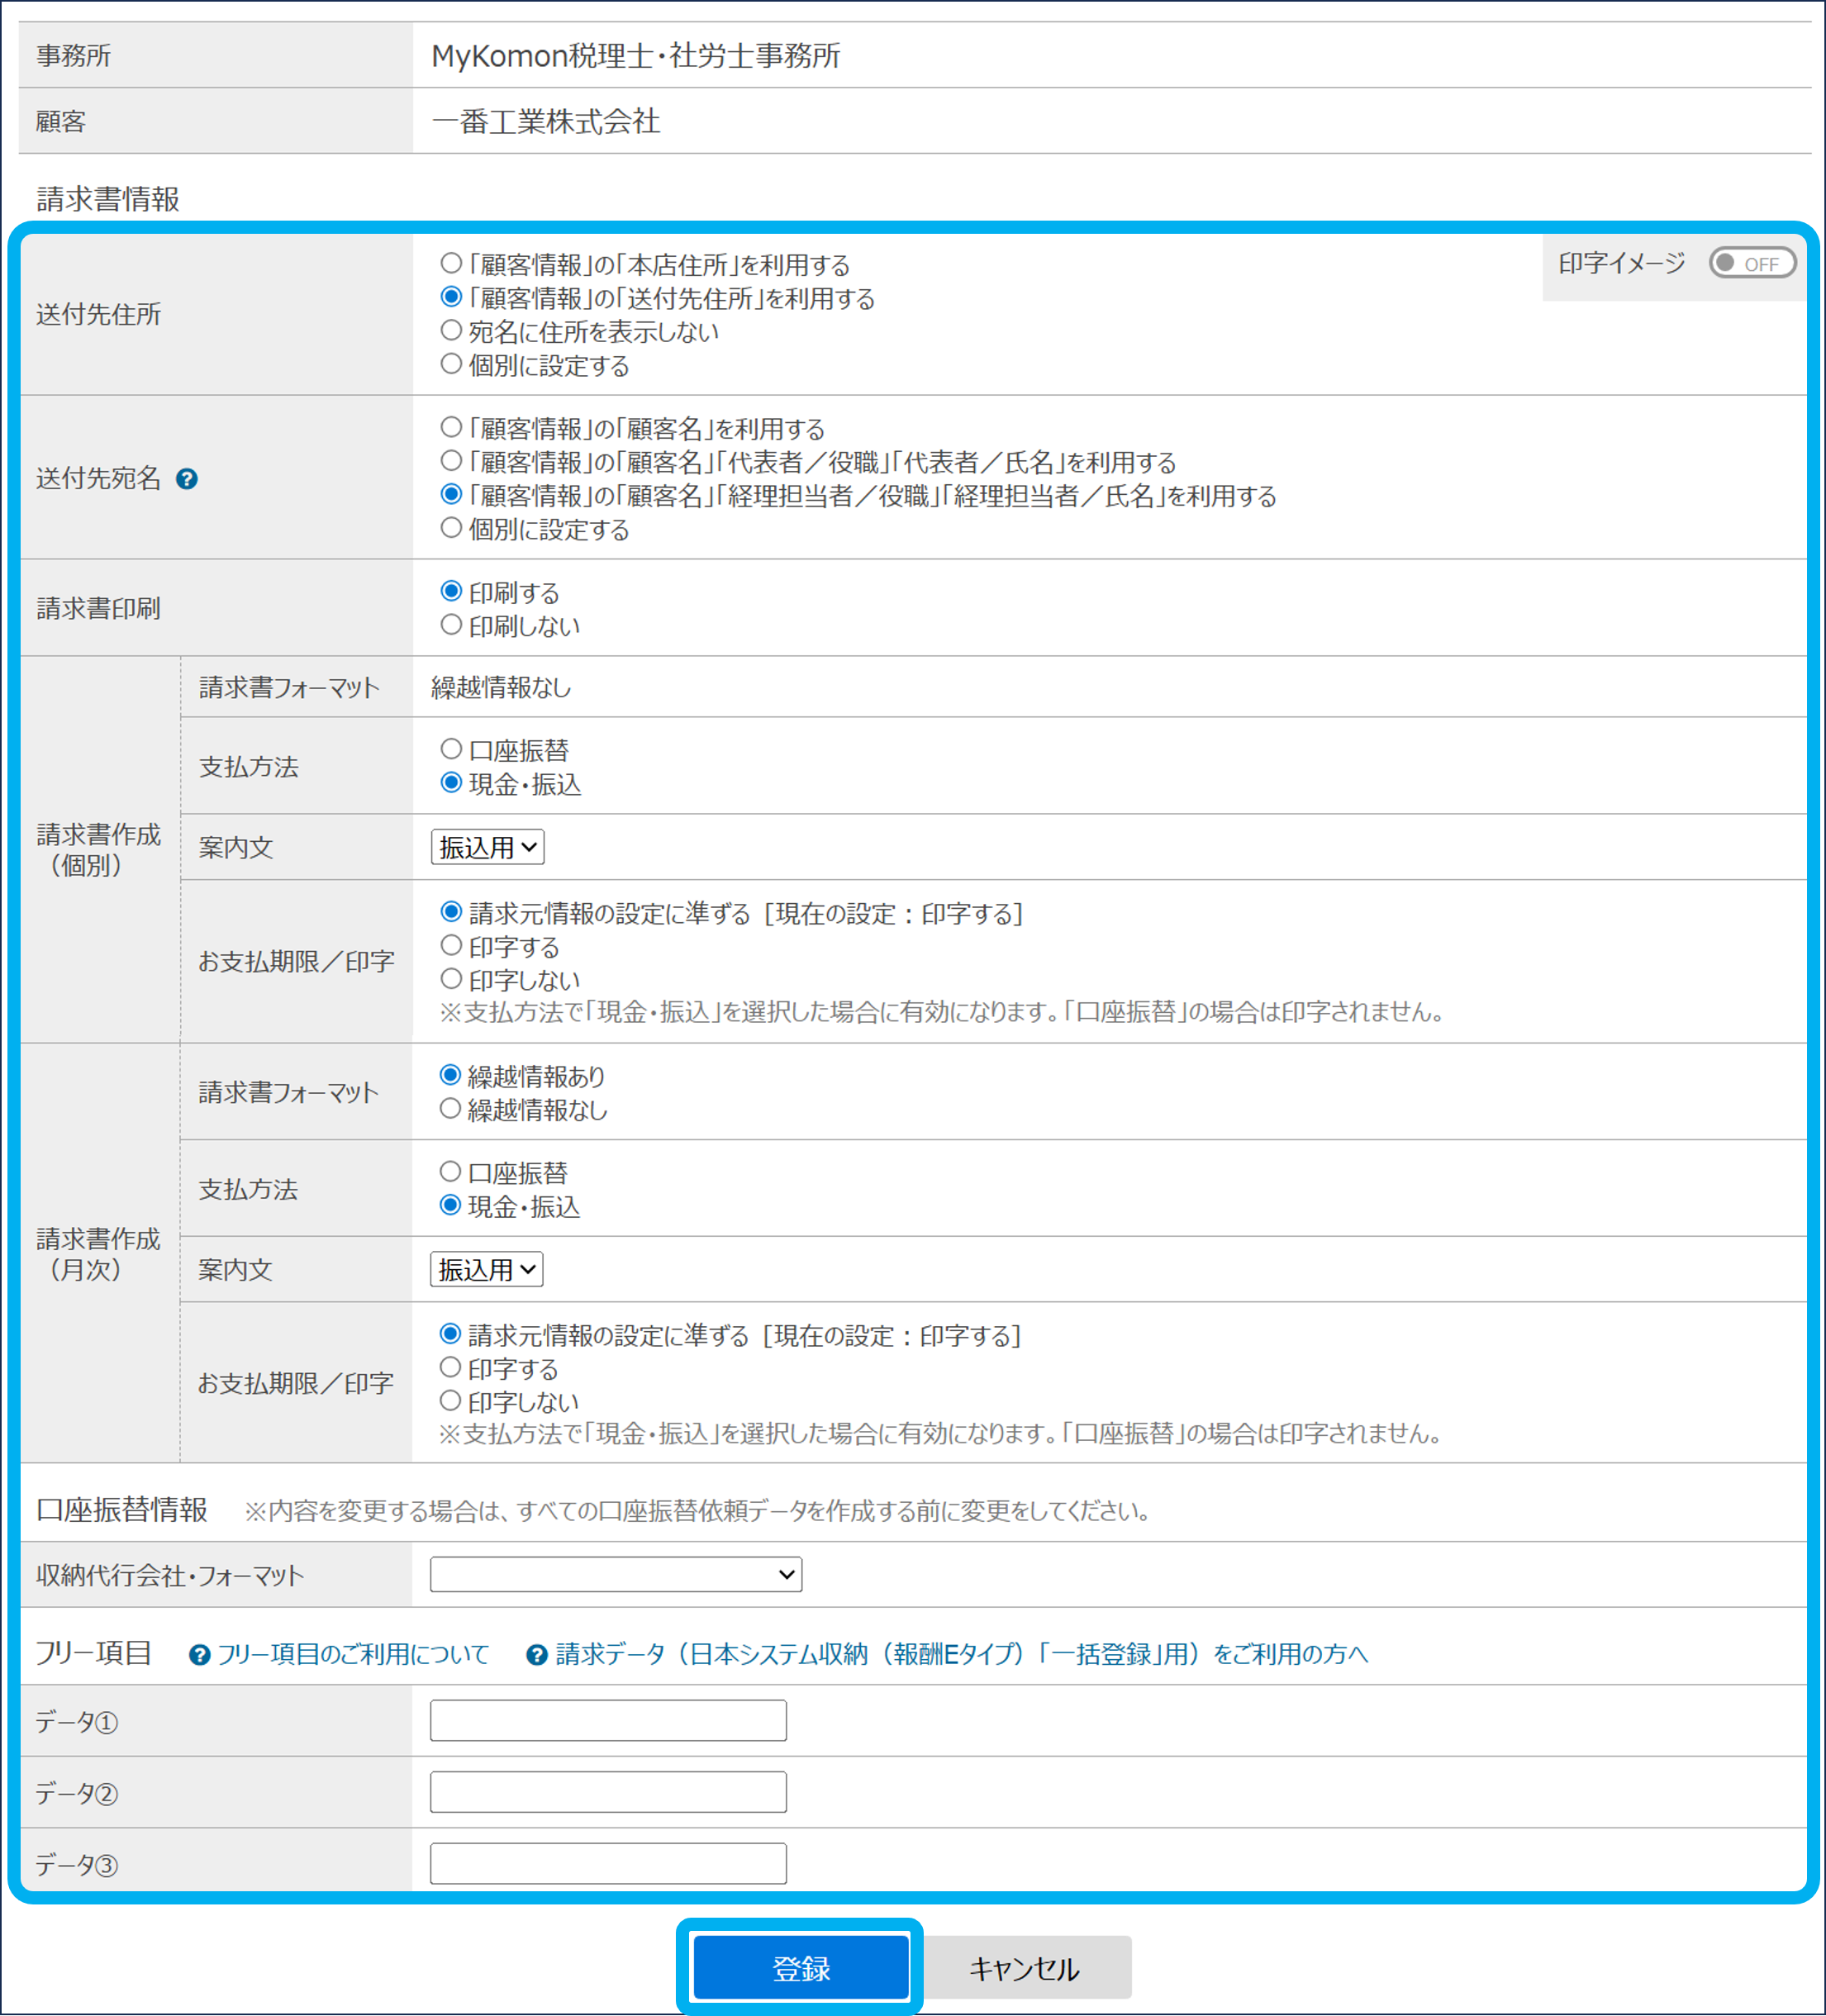Expand 収納代行会社・フォーマット dropdown
Viewport: 1826px width, 2016px height.
pyautogui.click(x=615, y=1575)
